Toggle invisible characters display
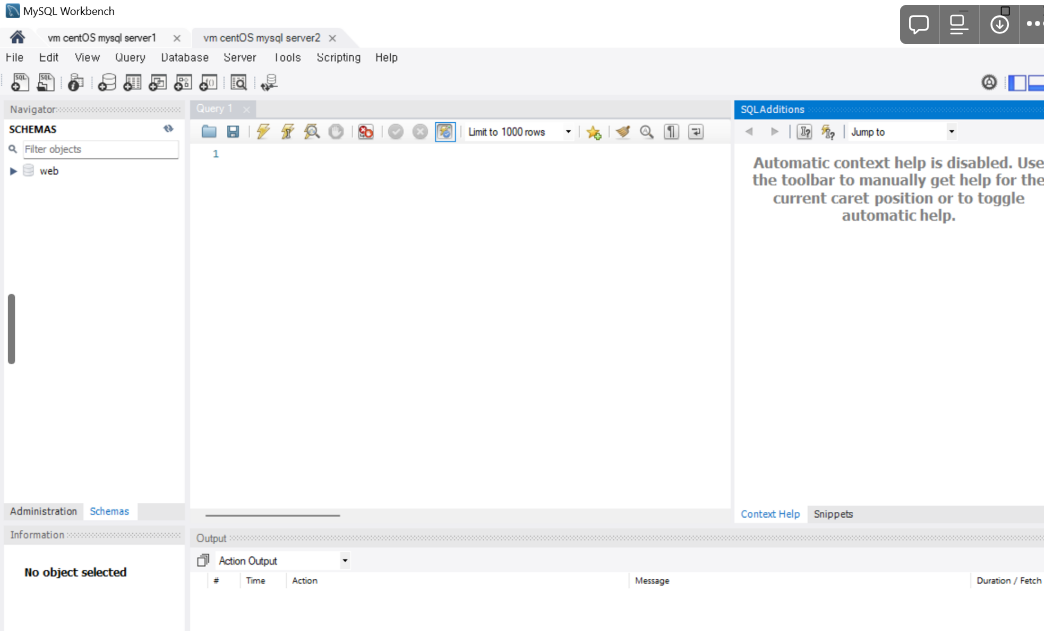 coord(671,132)
